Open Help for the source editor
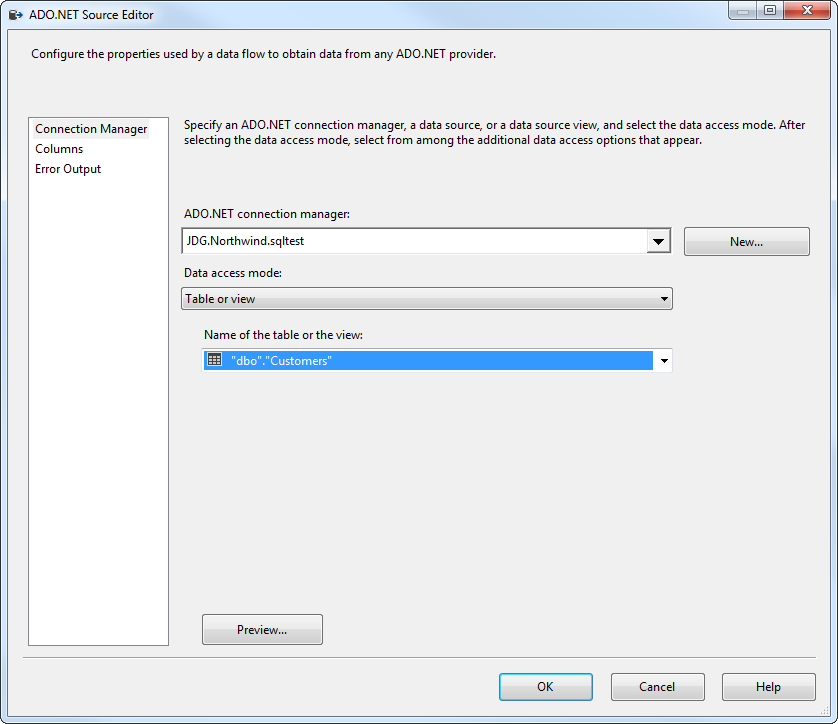 768,687
